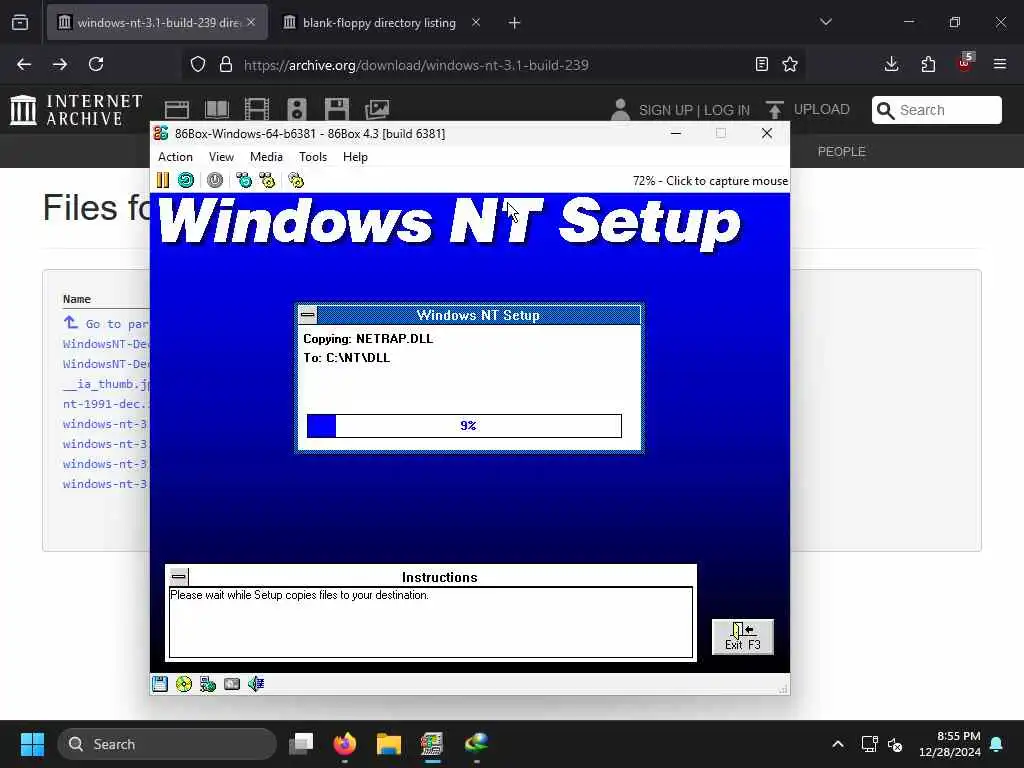
Task: Click the UPLOAD link
Action: tap(821, 109)
